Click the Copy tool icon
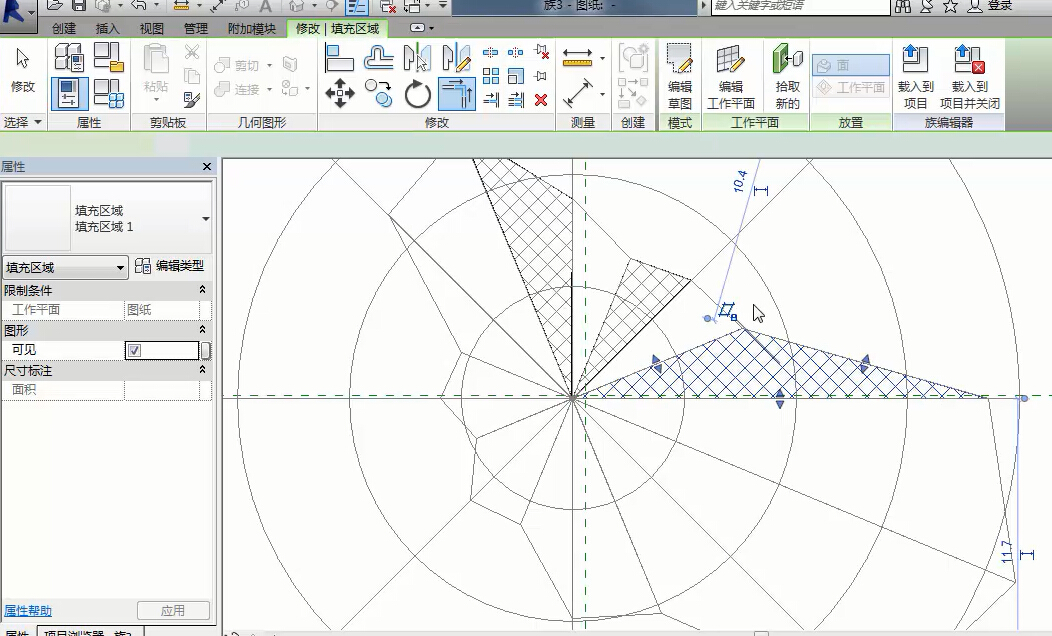The image size is (1052, 636). 379,95
